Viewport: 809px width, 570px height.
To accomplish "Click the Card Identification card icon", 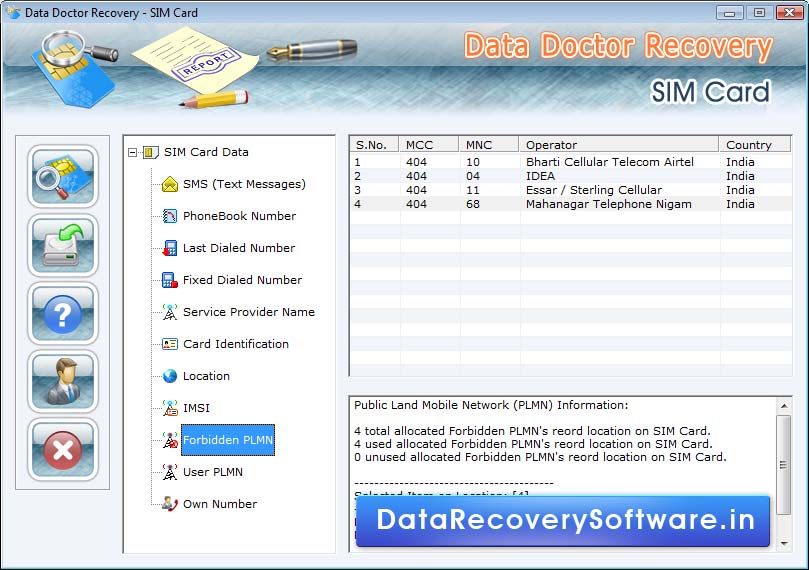I will 170,344.
